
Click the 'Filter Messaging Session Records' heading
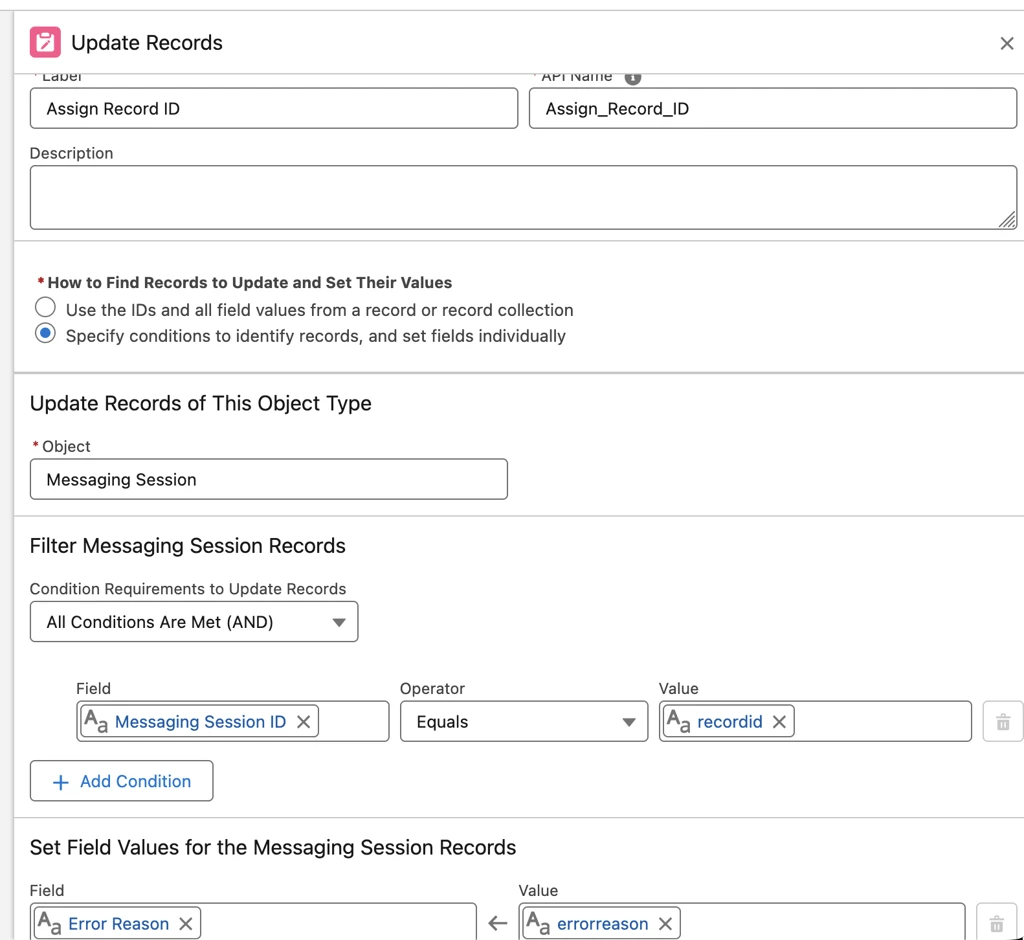pyautogui.click(x=187, y=545)
